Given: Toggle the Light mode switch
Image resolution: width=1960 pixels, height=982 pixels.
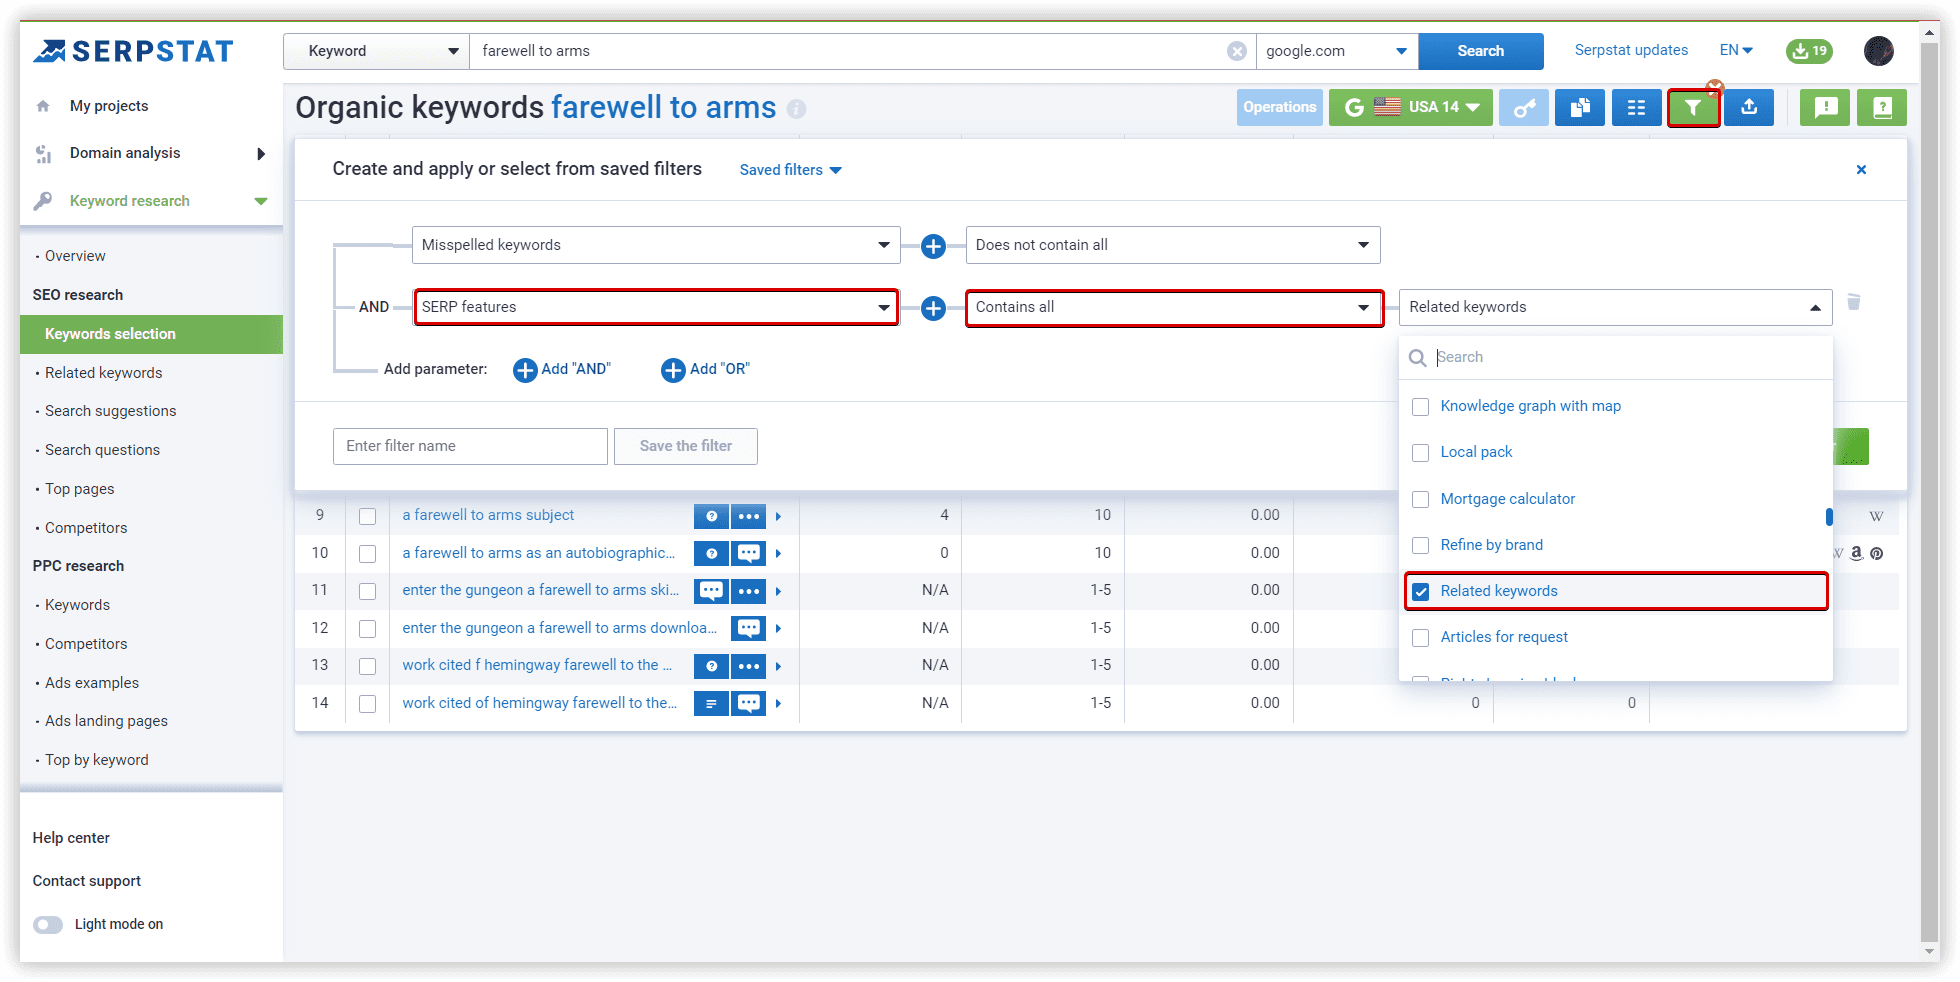Looking at the screenshot, I should 48,924.
